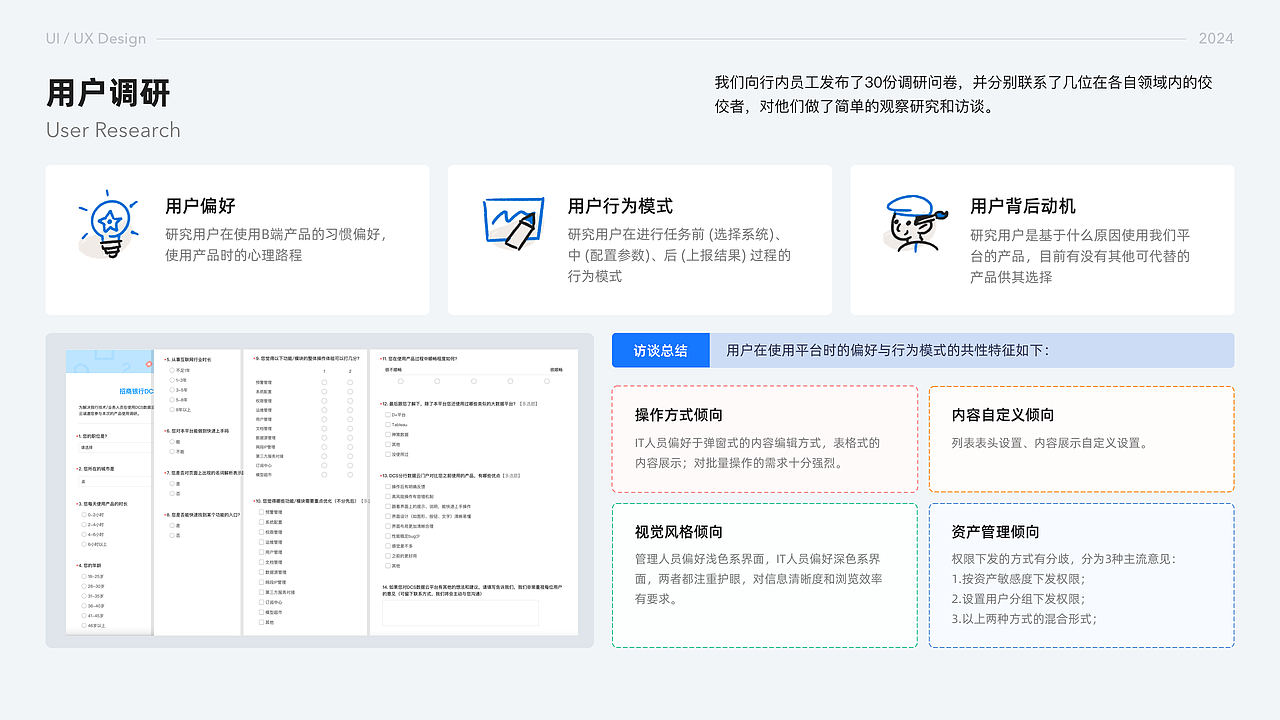This screenshot has height=720, width=1280.
Task: Open the 操作方式倾向 card
Action: 764,439
